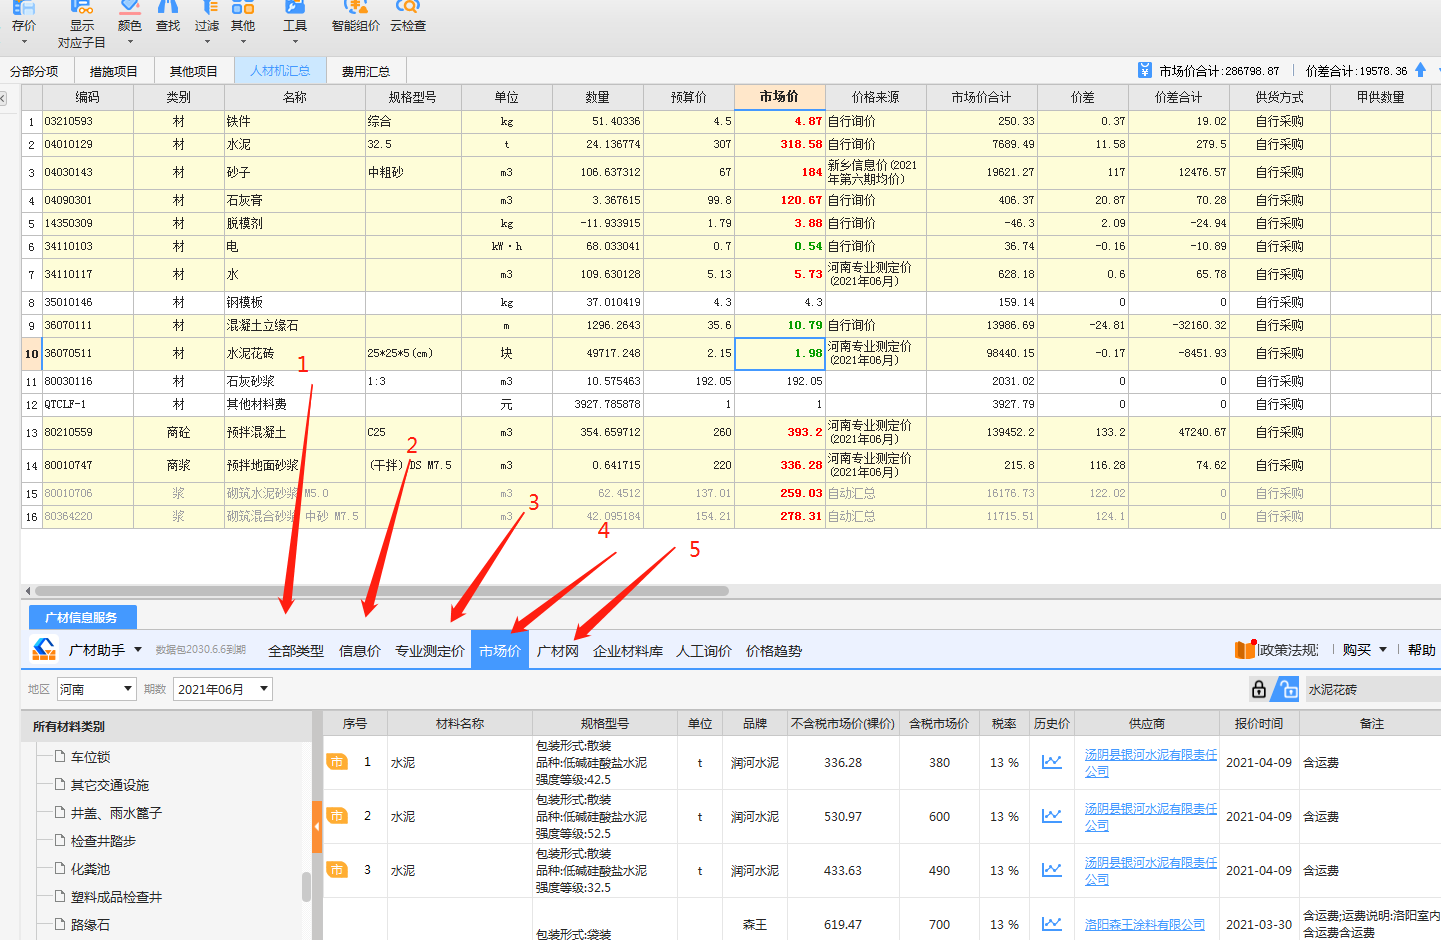The width and height of the screenshot is (1441, 940).
Task: Select the 井盖、雨水篦子 tree item
Action: pyautogui.click(x=116, y=813)
